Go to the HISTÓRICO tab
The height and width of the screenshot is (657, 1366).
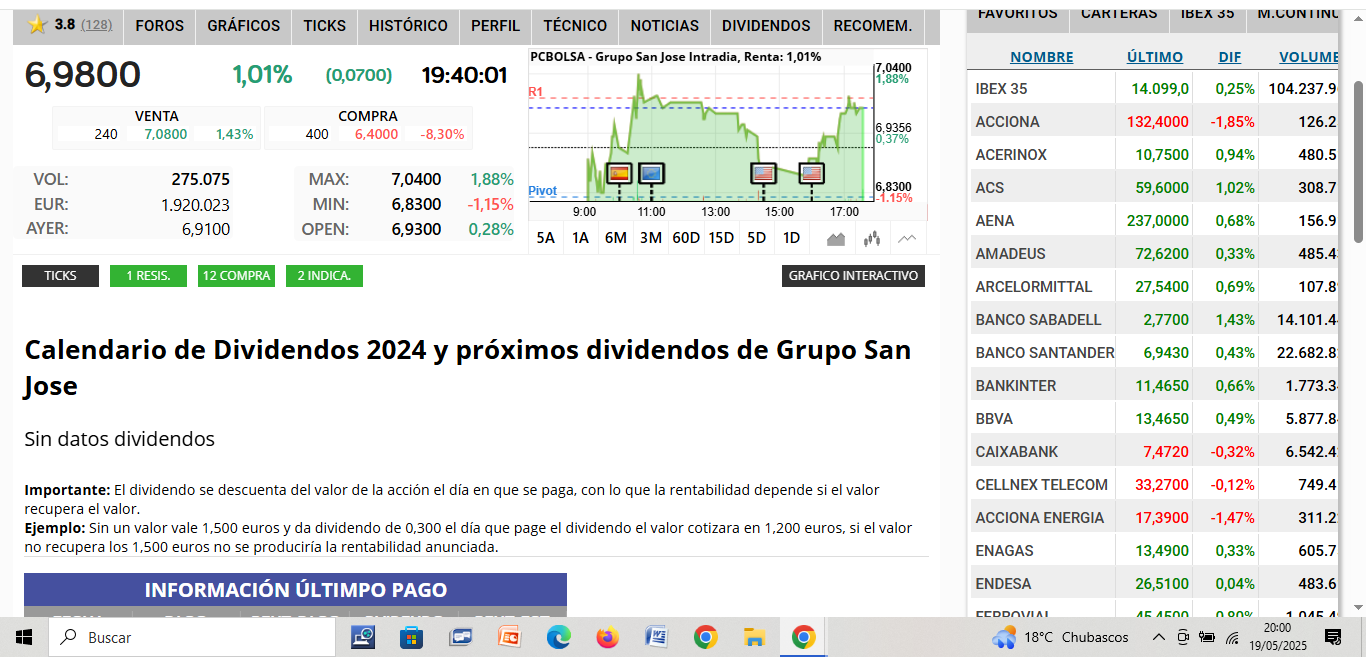(408, 25)
